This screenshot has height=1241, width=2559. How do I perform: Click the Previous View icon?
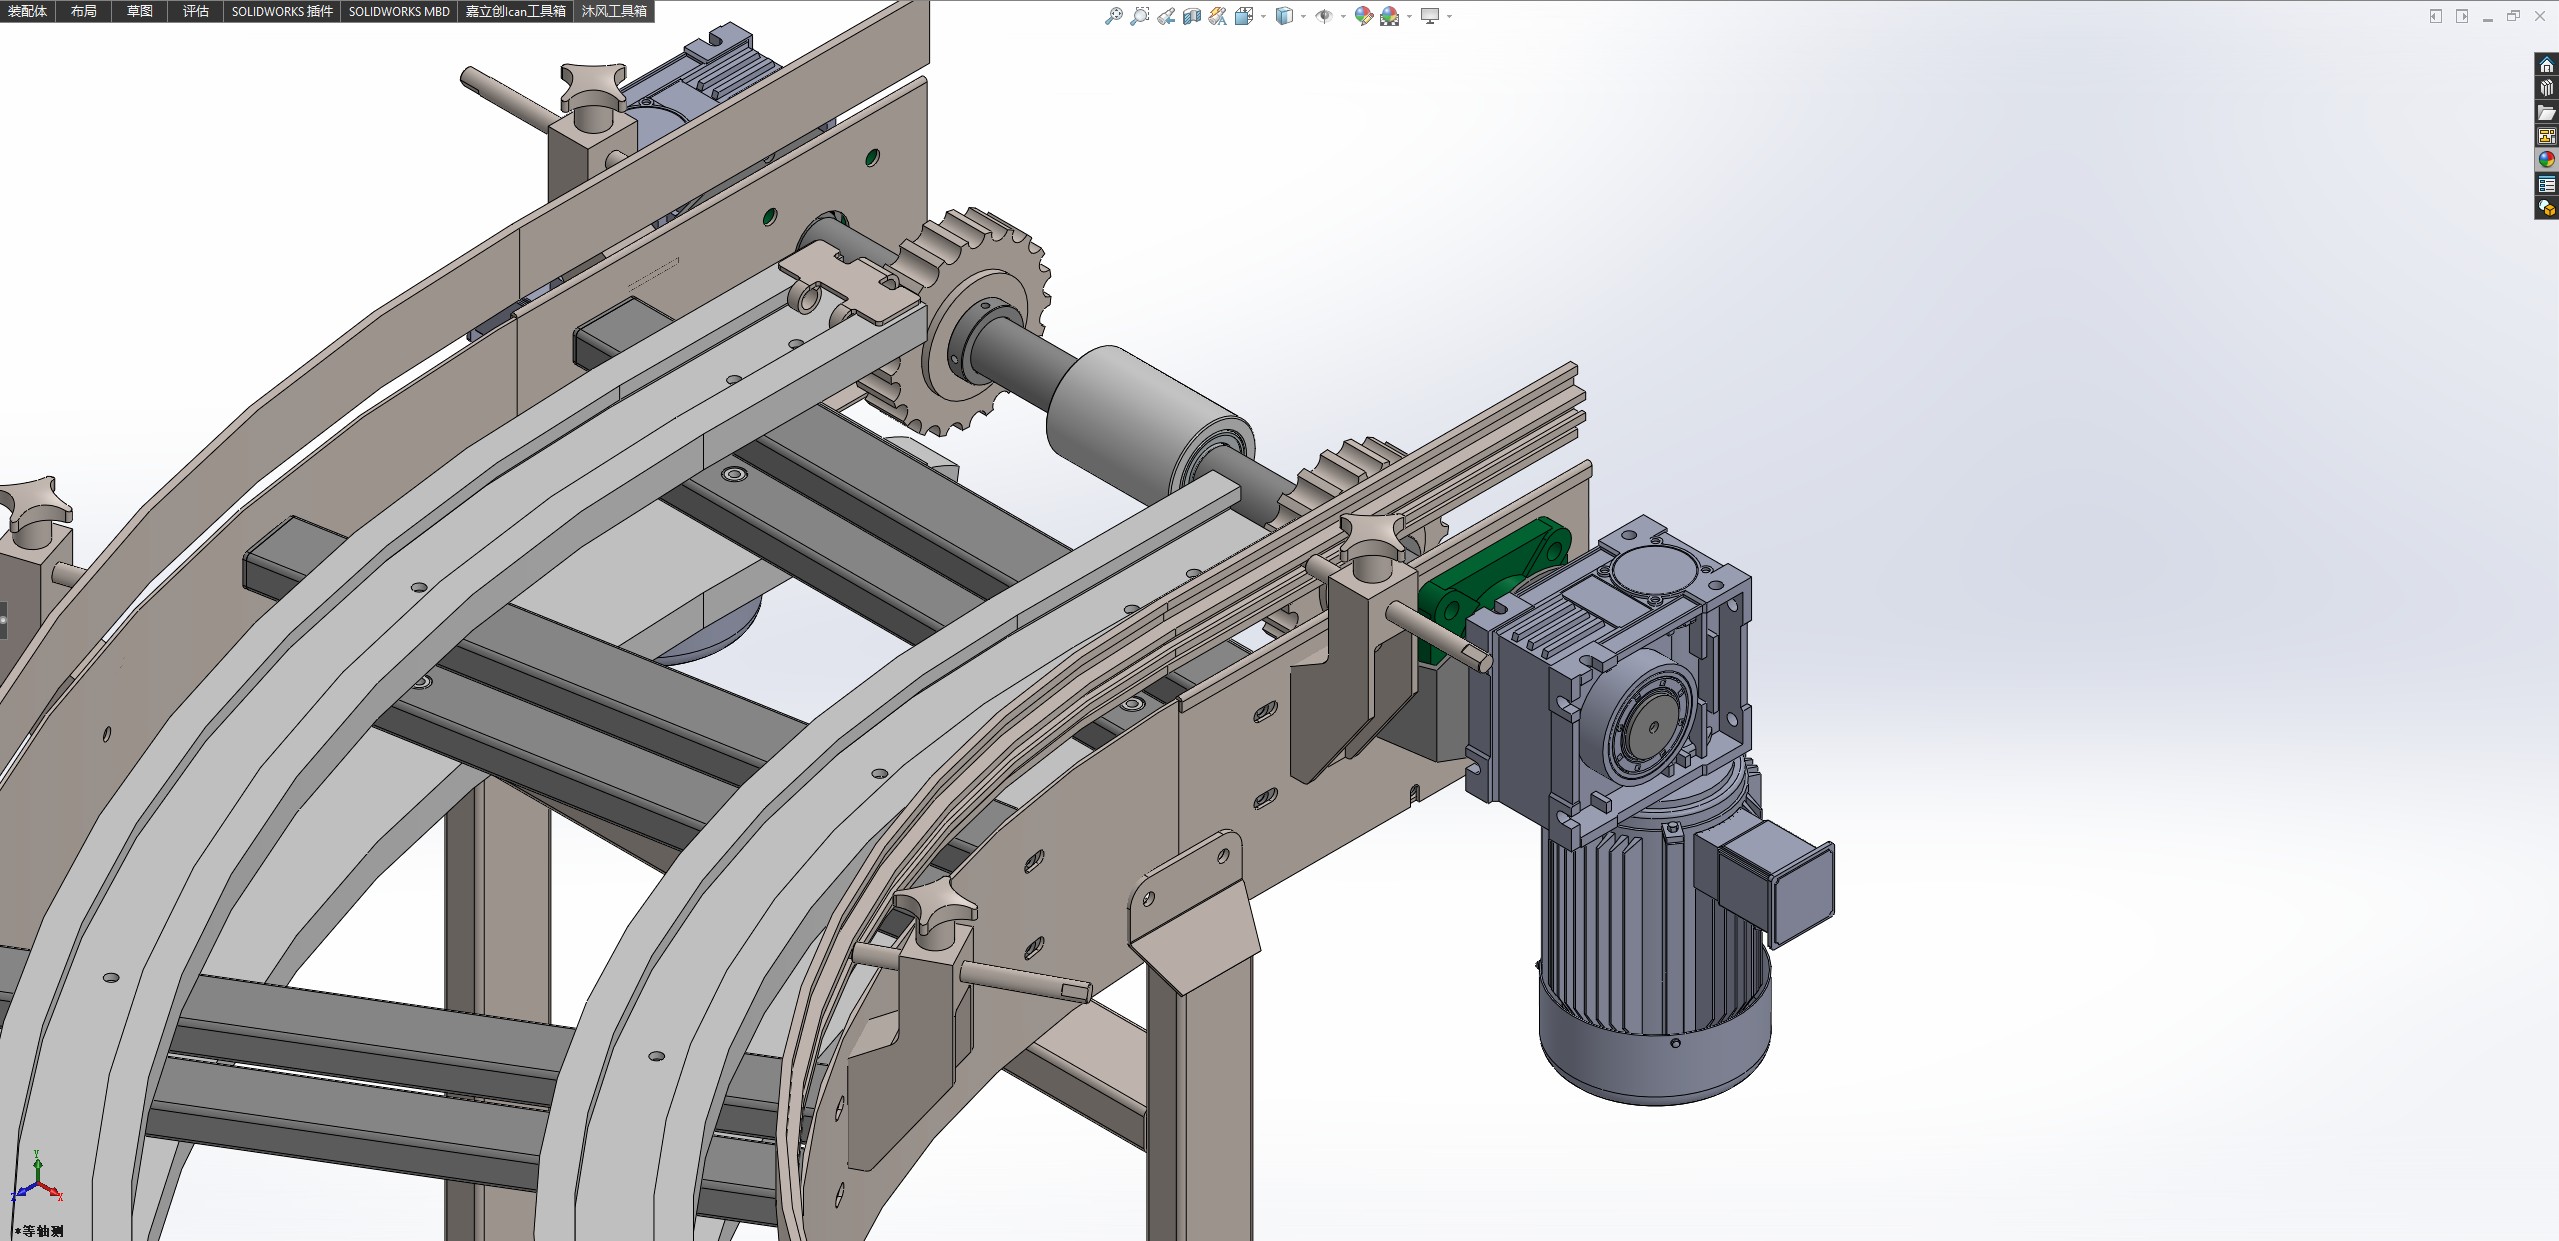1166,16
